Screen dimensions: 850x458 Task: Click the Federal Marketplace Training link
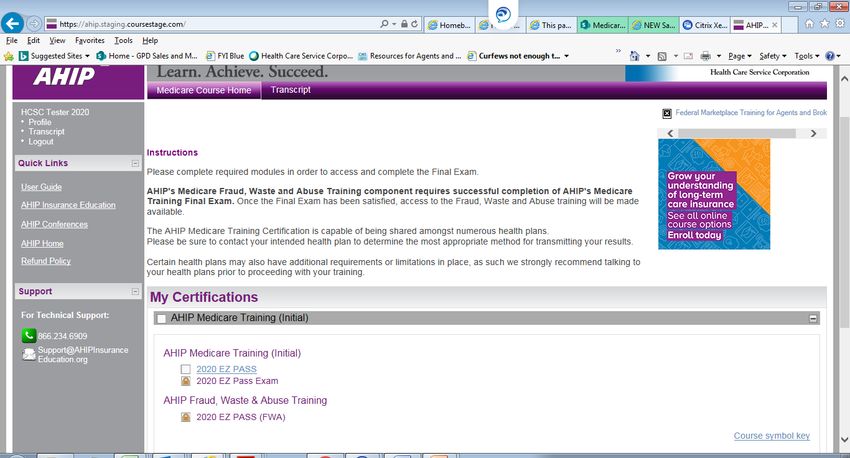tap(751, 113)
